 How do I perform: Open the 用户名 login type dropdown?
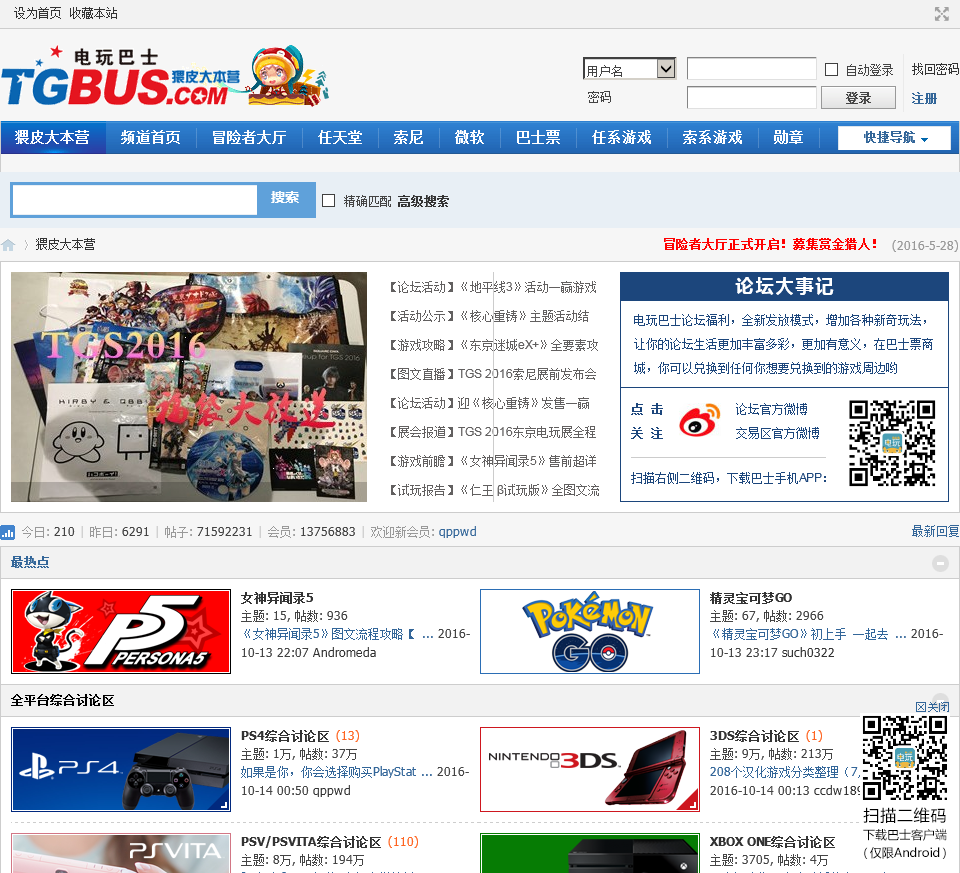pyautogui.click(x=629, y=69)
